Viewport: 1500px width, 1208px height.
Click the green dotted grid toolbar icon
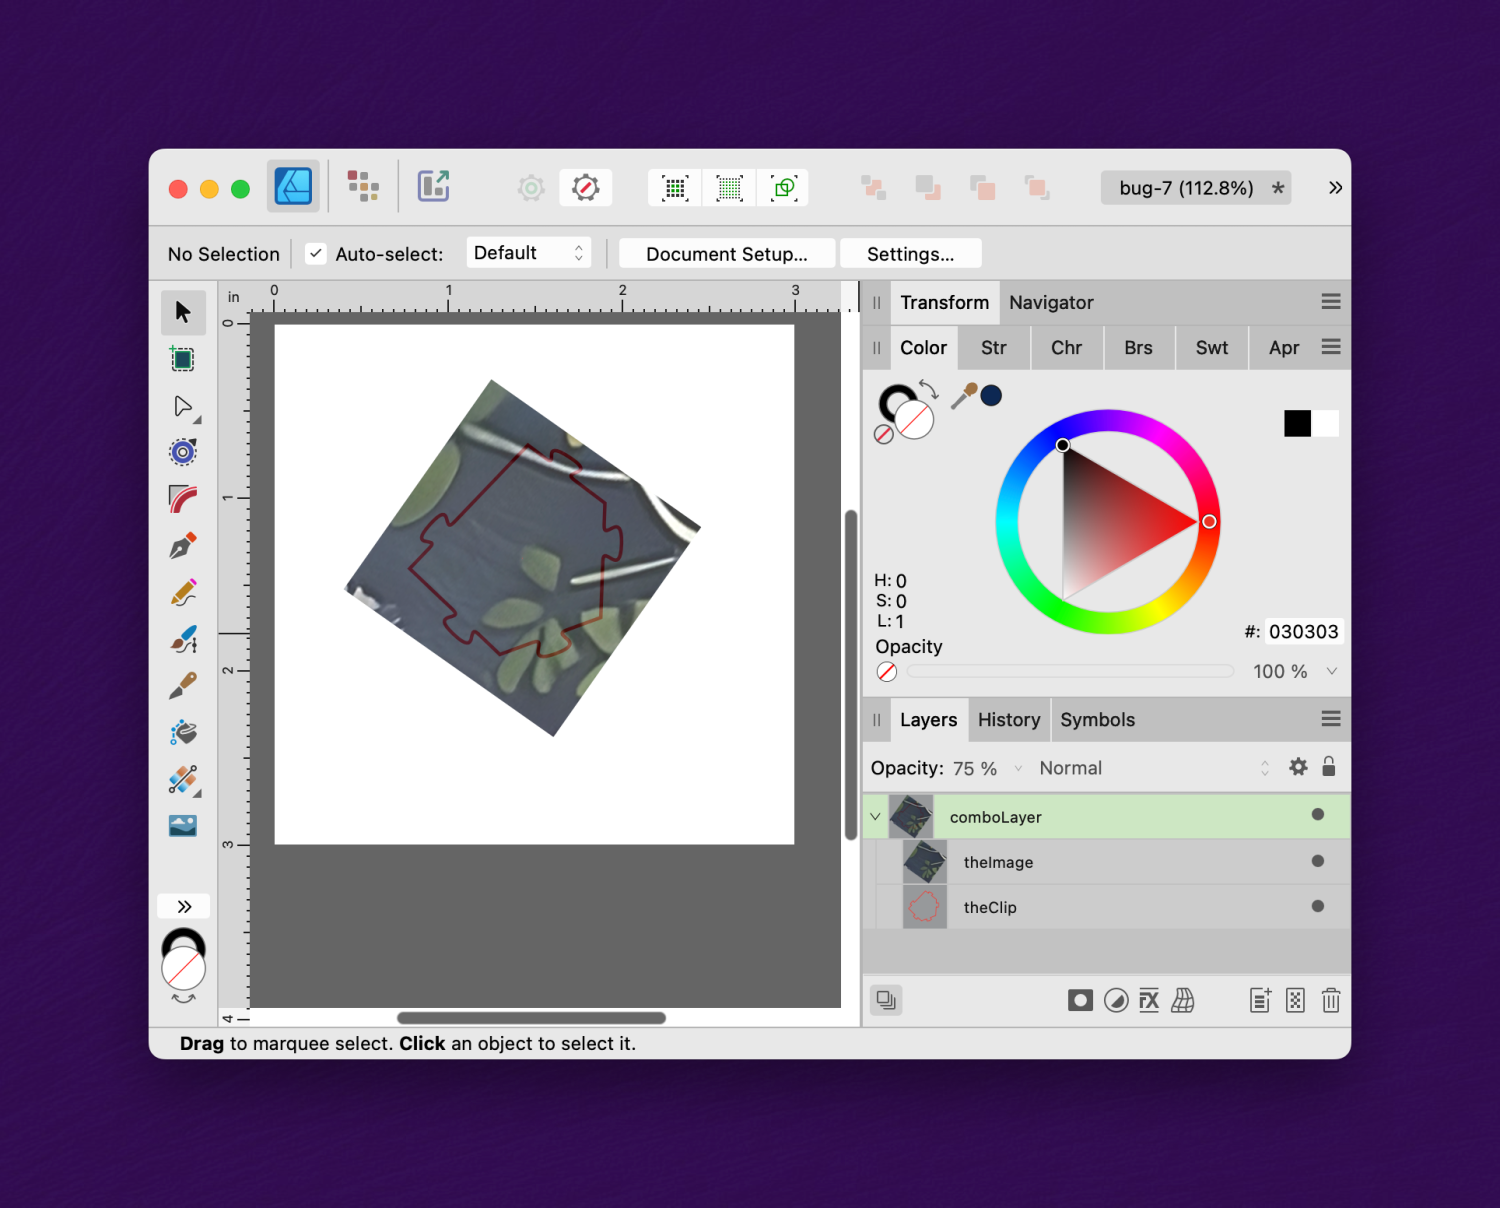pos(730,188)
